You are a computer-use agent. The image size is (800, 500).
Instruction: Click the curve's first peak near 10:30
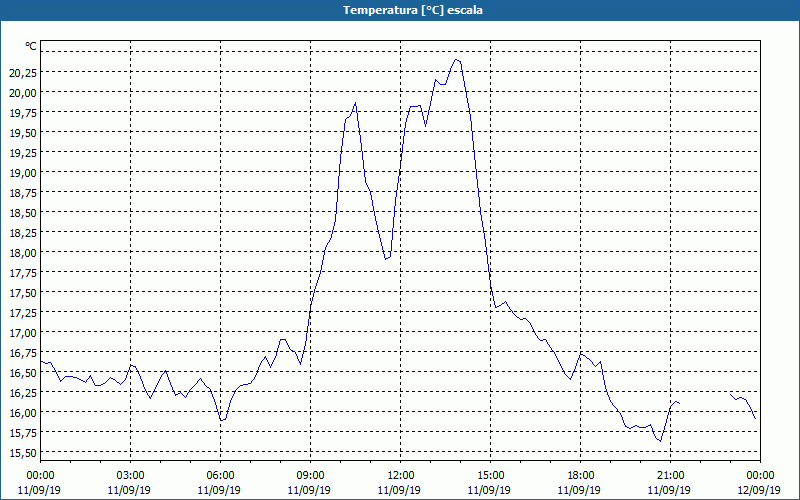pyautogui.click(x=355, y=104)
